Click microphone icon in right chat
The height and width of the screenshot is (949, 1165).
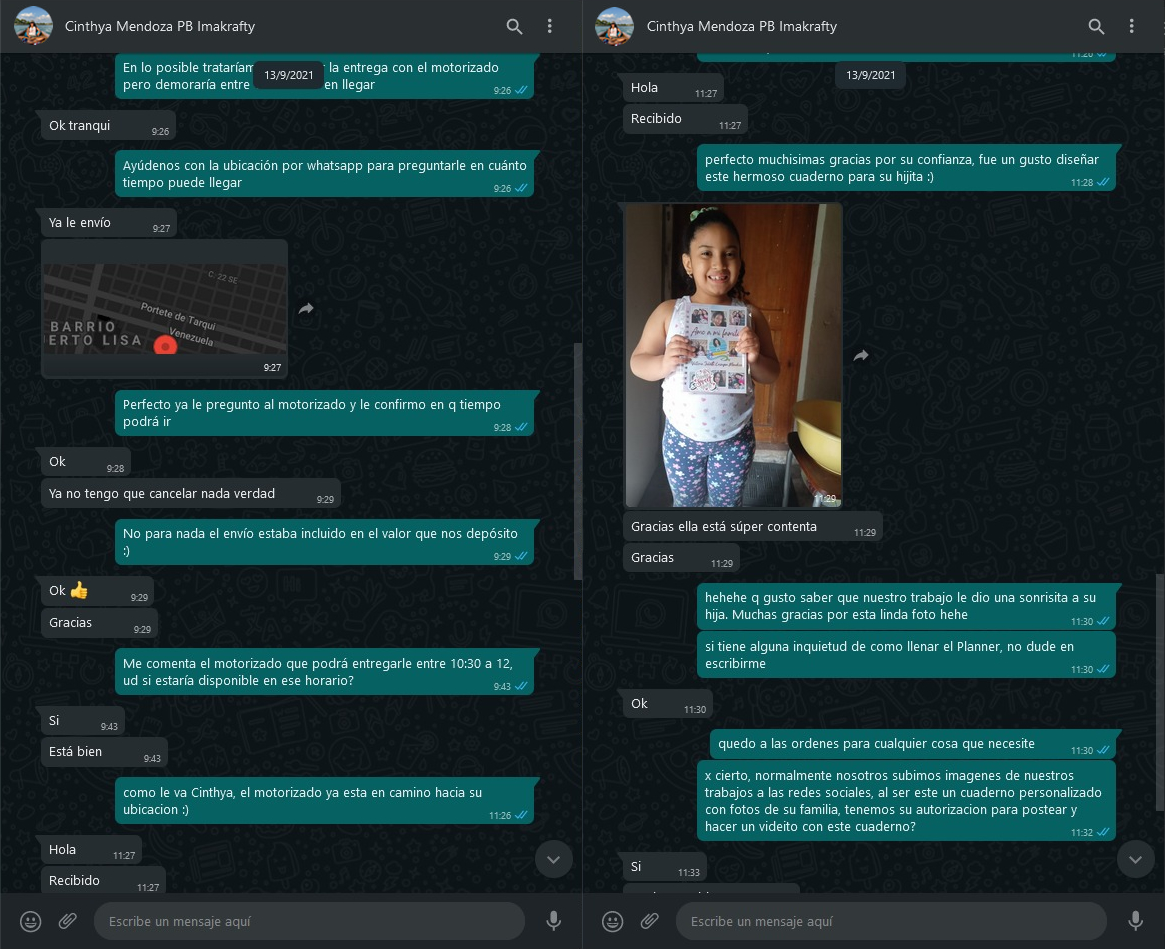point(1135,921)
